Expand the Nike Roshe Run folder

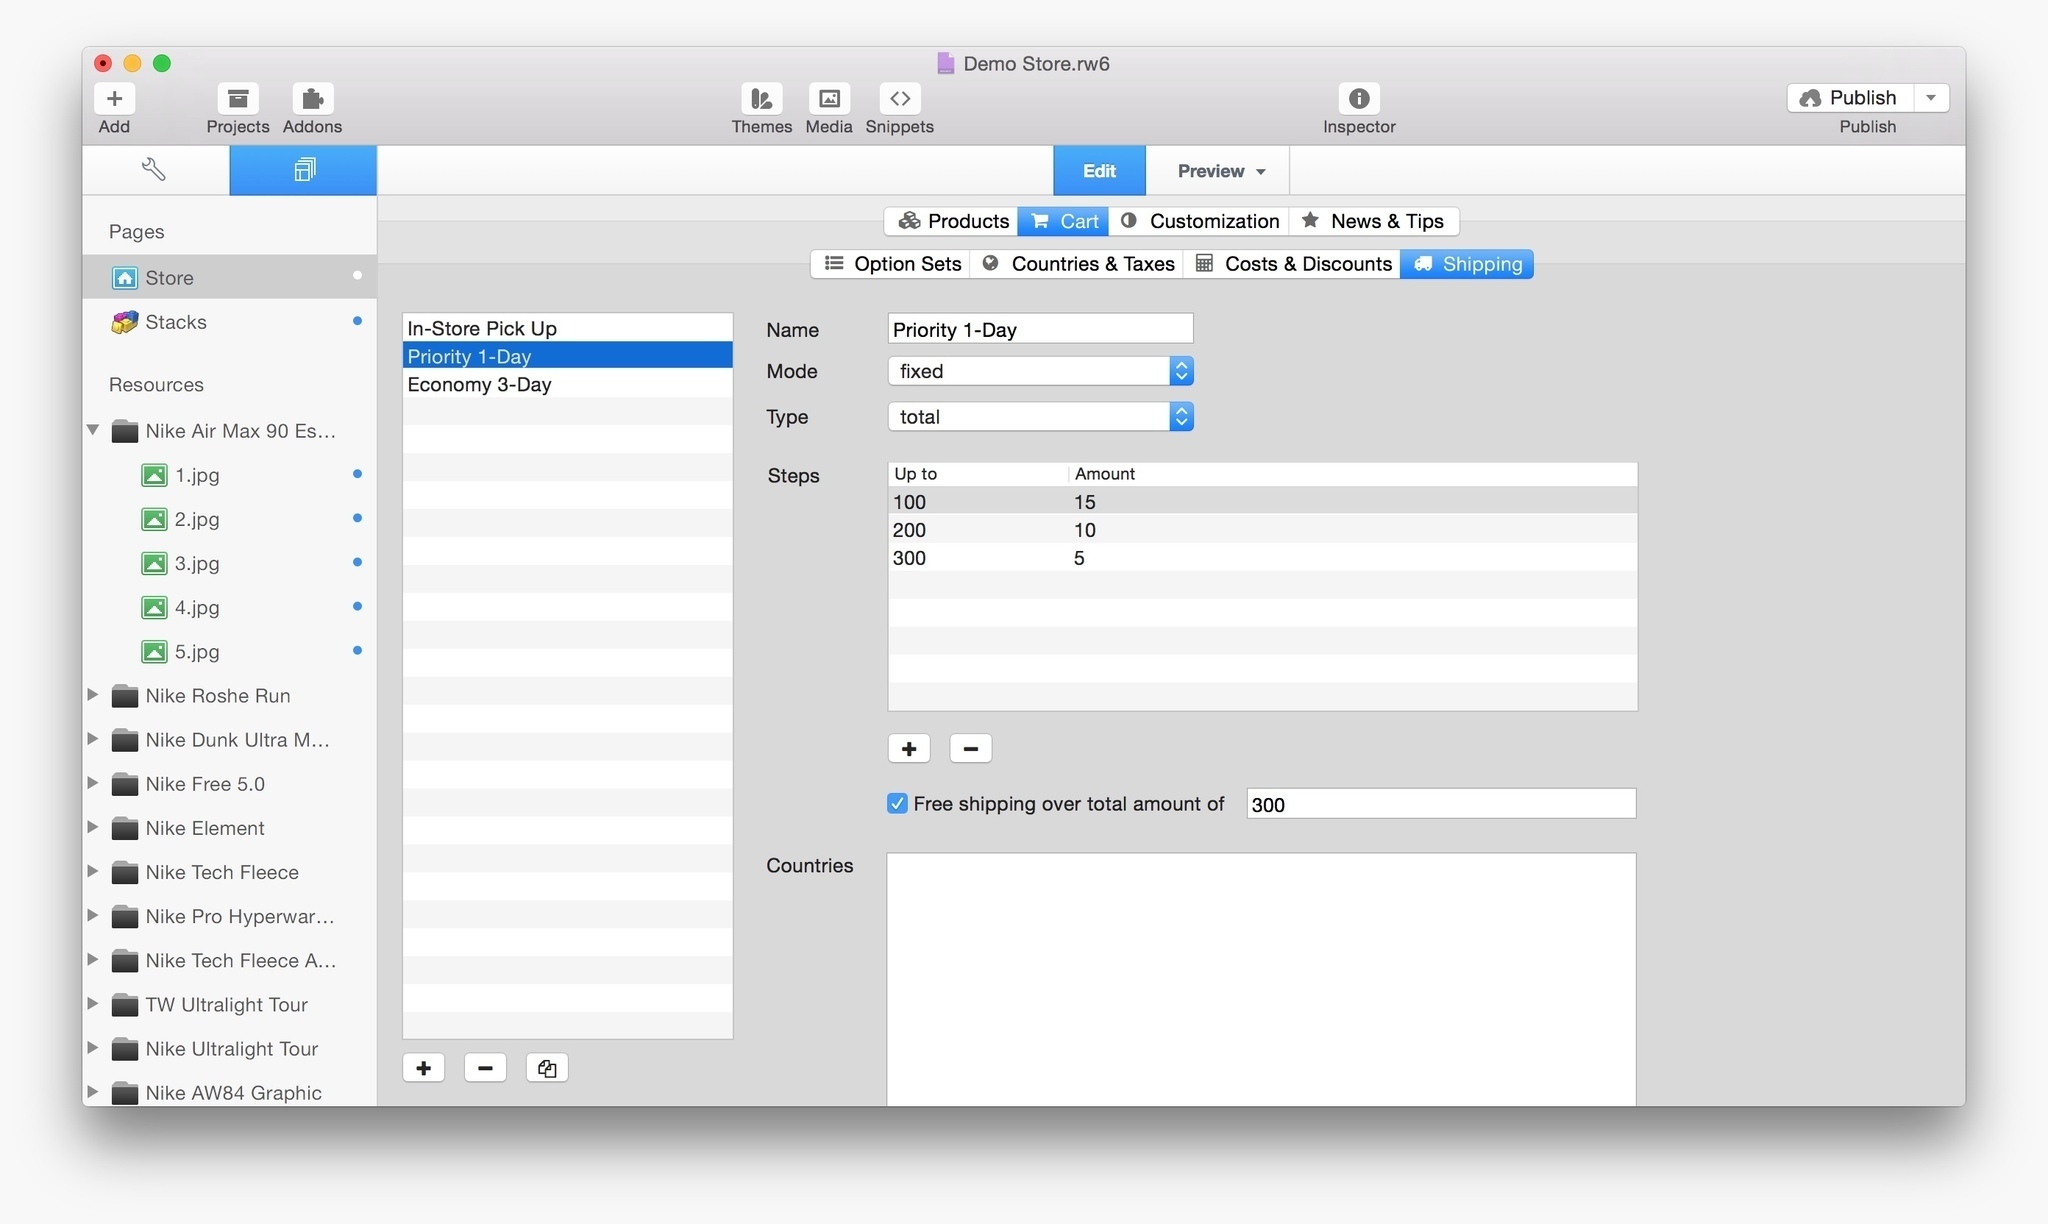coord(93,695)
